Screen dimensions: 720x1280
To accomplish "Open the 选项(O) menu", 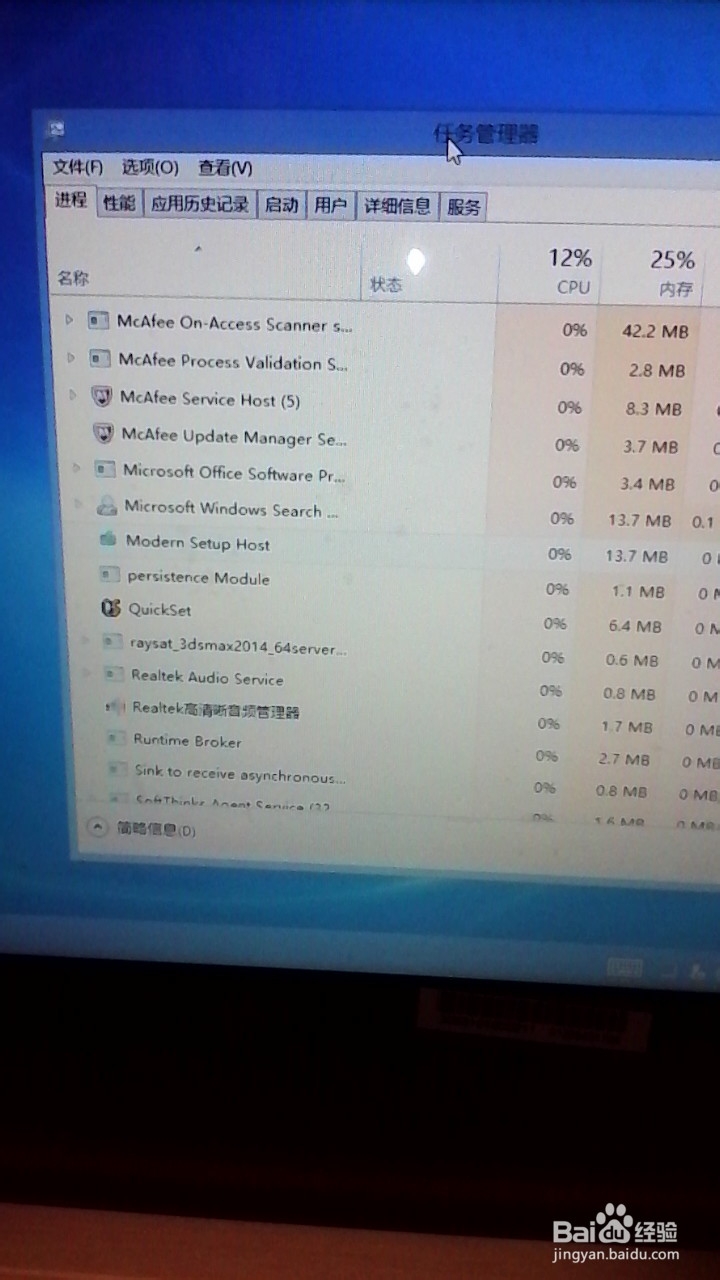I will (x=150, y=167).
